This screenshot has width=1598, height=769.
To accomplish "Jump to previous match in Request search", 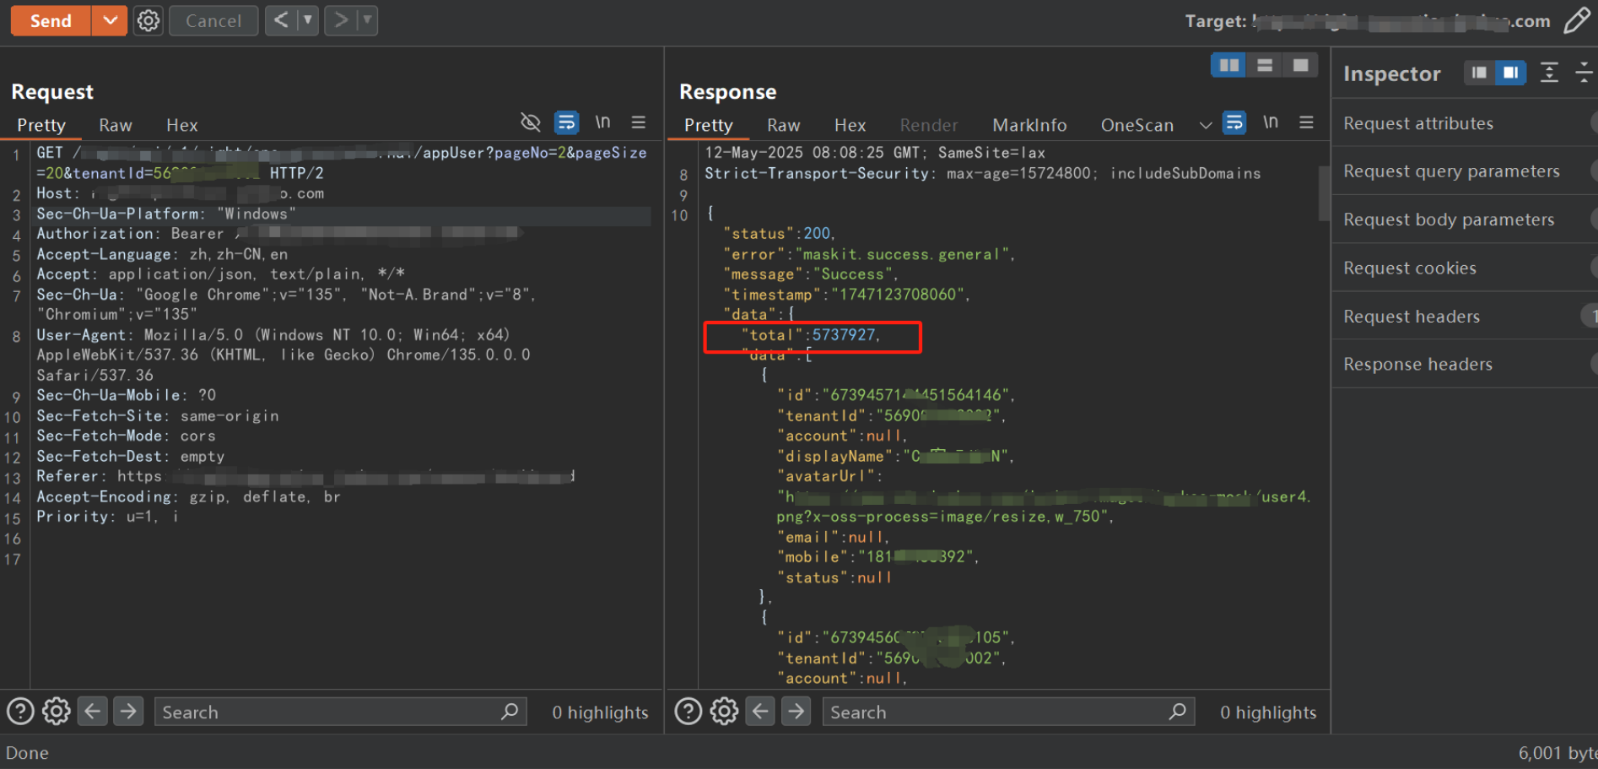I will (93, 711).
